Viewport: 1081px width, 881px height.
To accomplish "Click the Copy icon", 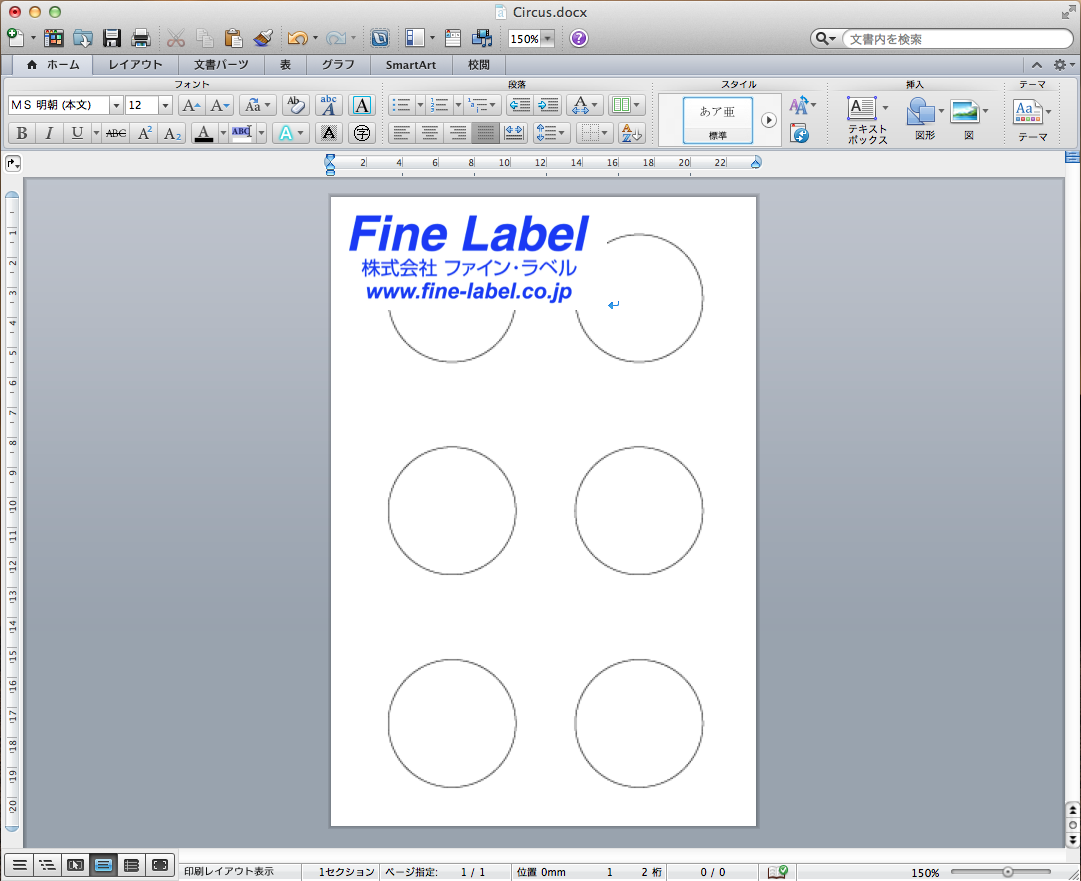I will 204,38.
